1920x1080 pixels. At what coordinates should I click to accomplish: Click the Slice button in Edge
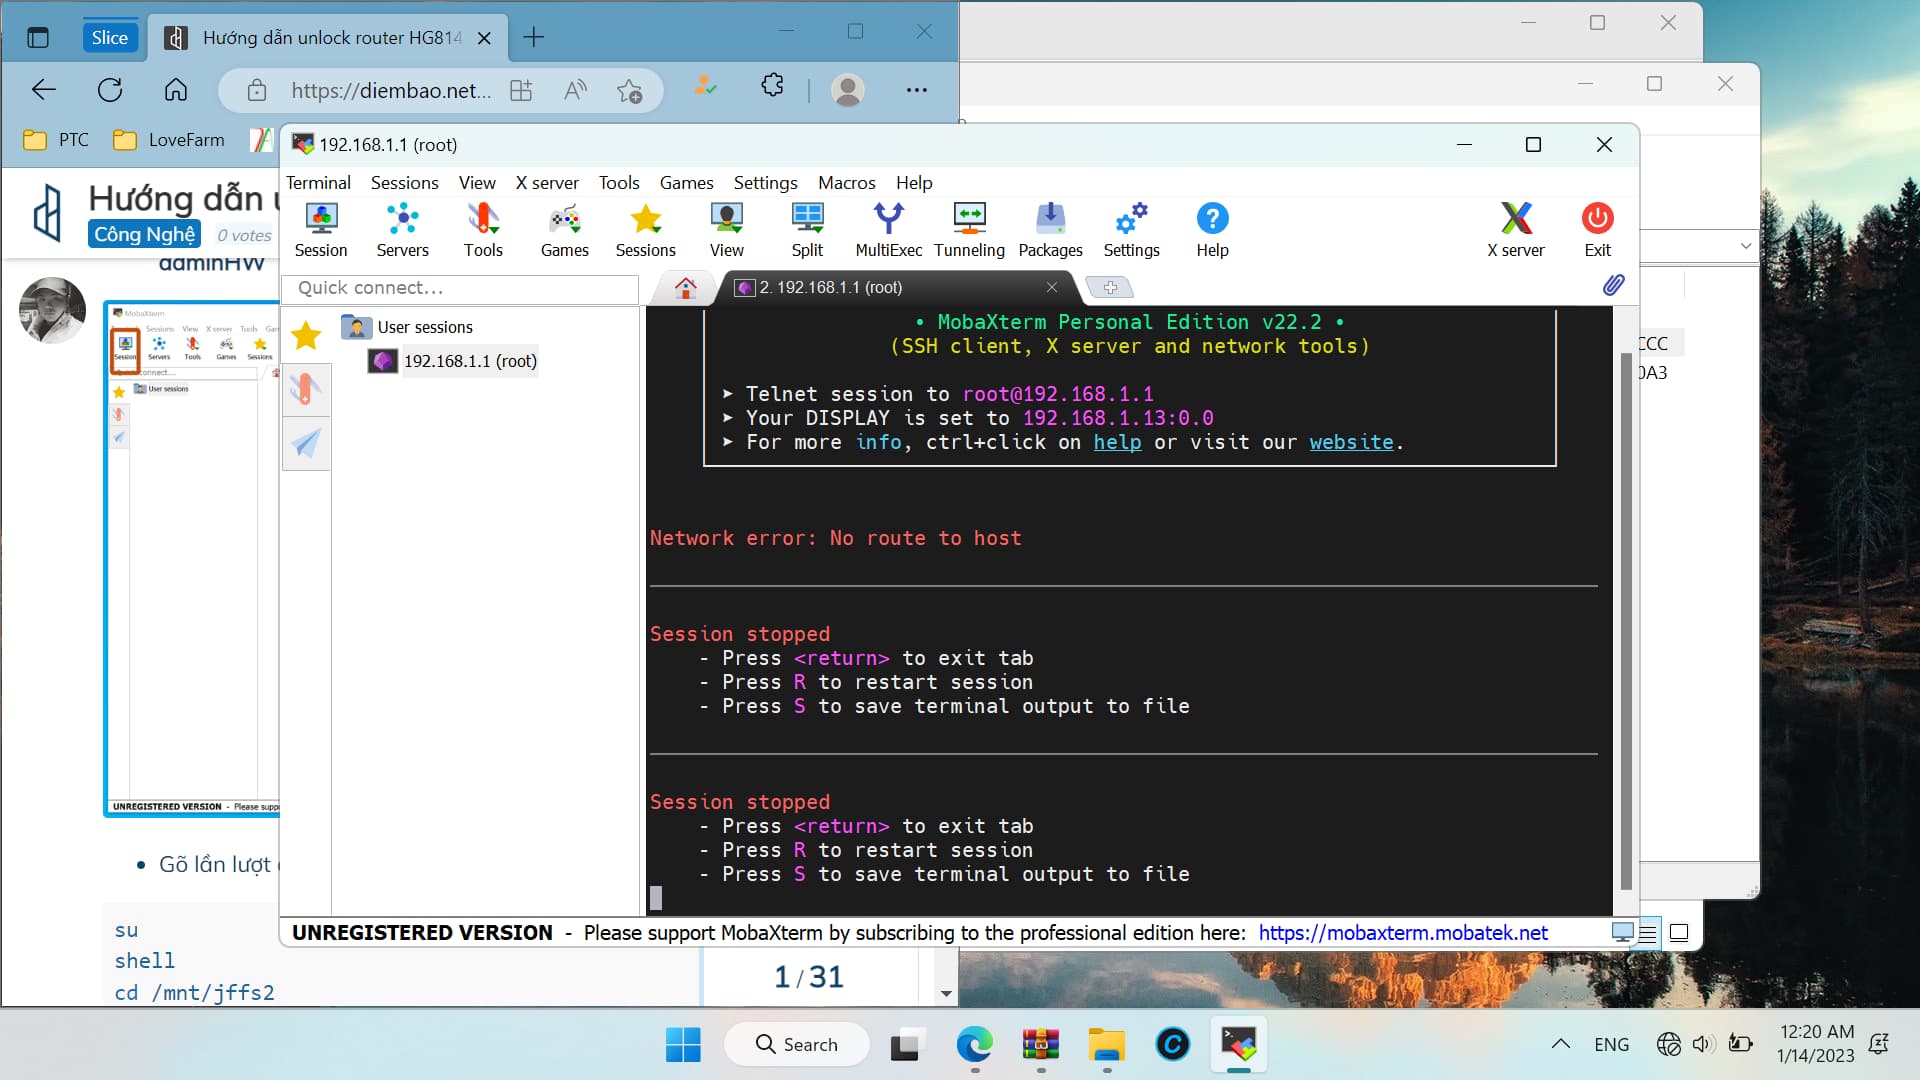109,38
